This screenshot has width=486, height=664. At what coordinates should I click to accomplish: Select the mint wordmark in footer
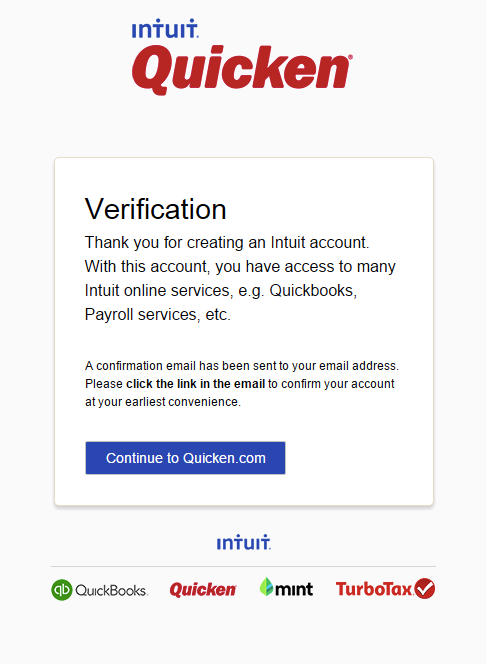point(294,589)
